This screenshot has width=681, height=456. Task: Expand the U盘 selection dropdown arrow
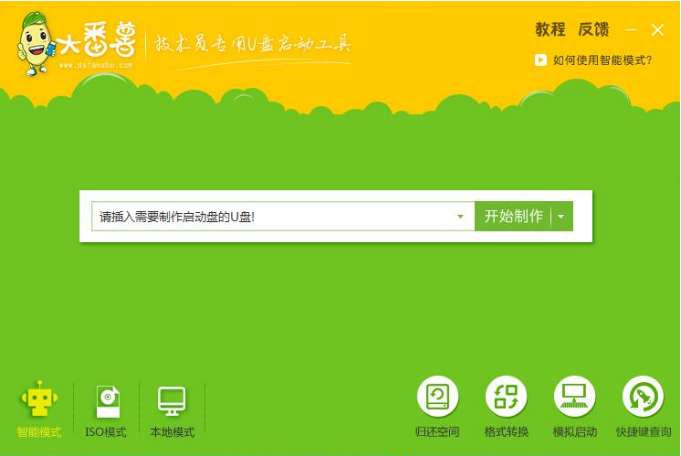[460, 216]
